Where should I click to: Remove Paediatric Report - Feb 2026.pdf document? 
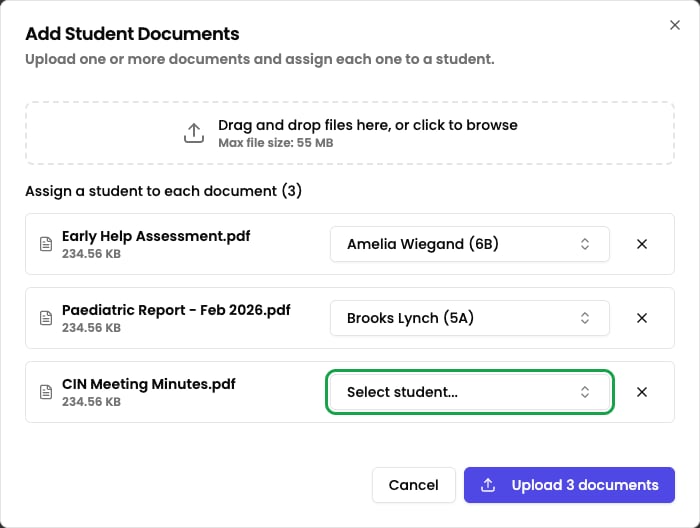pos(642,318)
